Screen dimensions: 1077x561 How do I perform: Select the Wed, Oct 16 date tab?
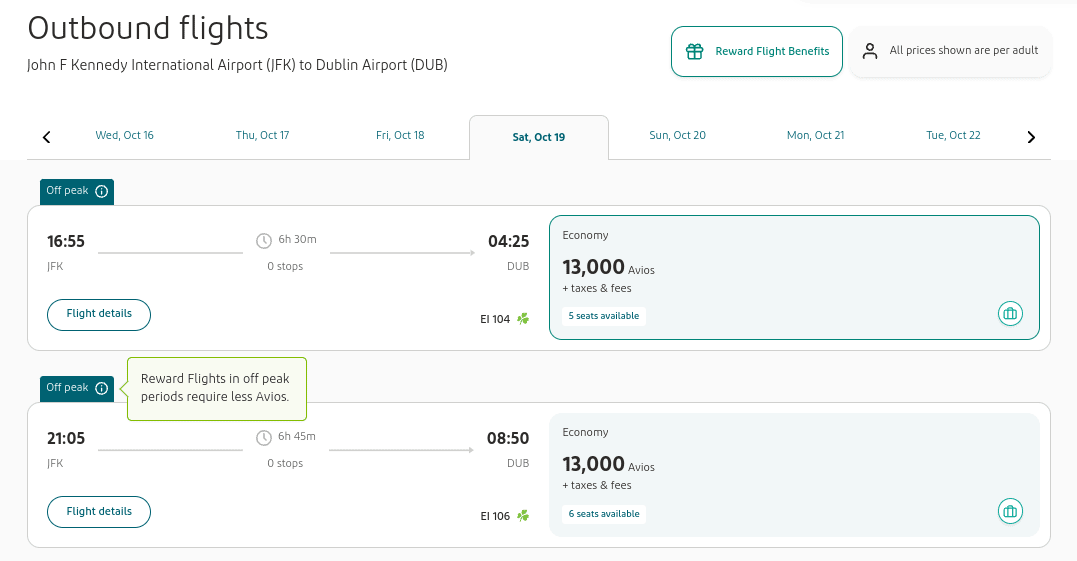tap(124, 135)
